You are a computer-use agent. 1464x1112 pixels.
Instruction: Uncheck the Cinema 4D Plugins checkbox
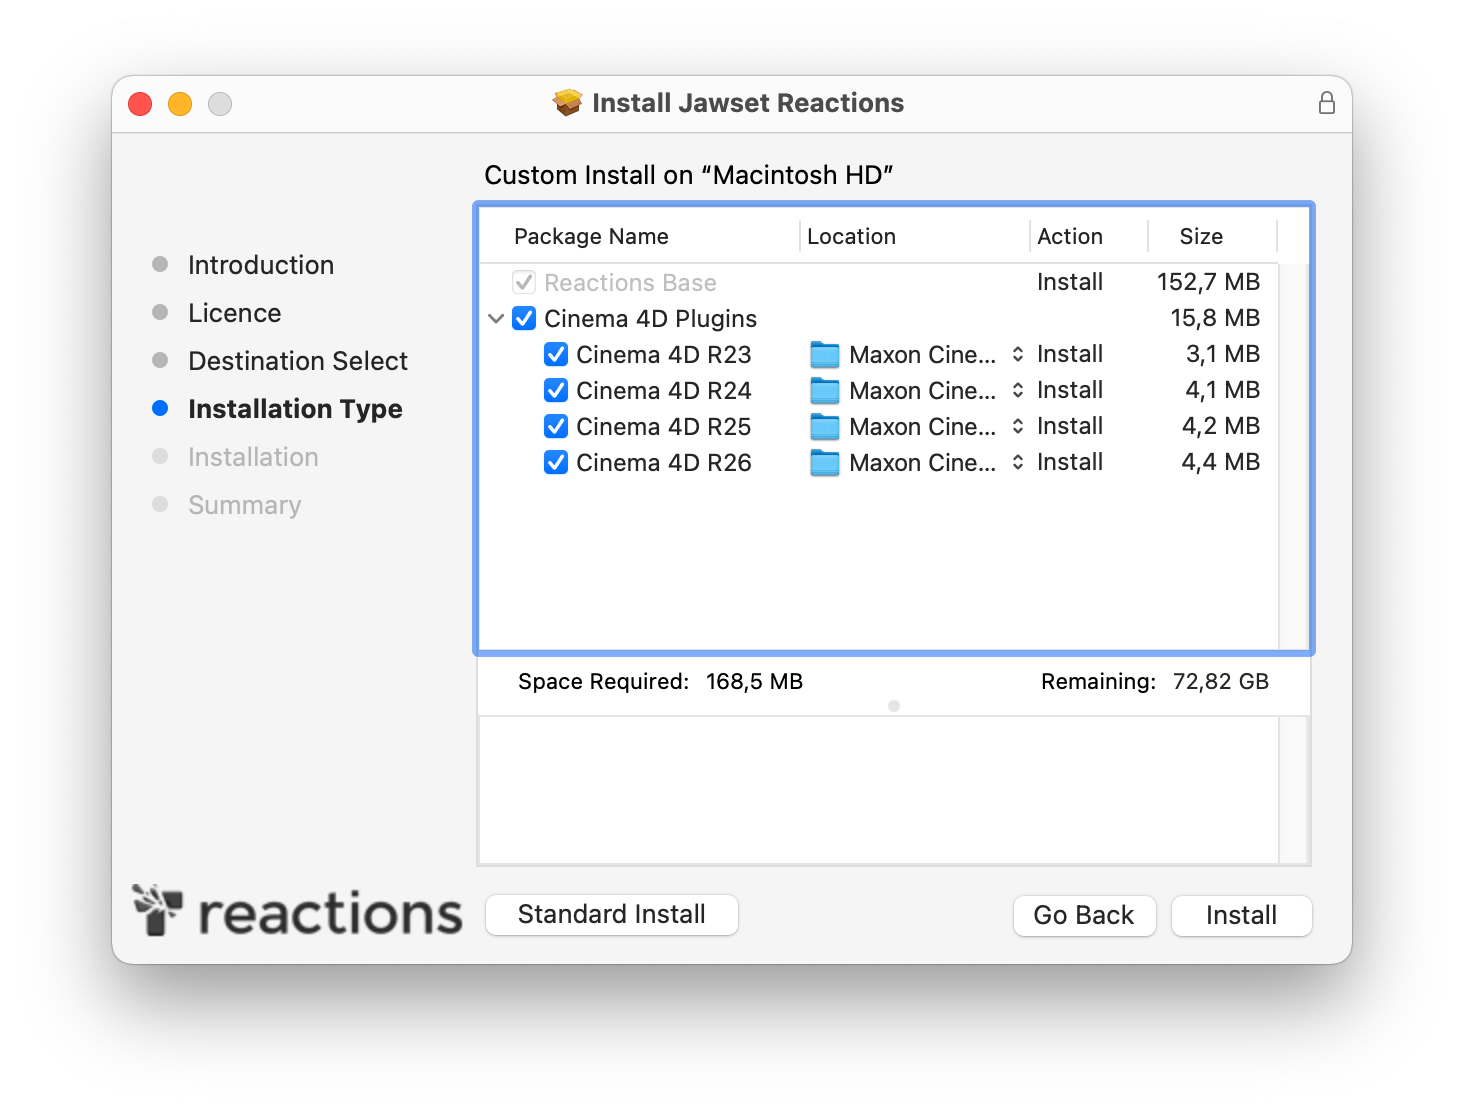524,318
